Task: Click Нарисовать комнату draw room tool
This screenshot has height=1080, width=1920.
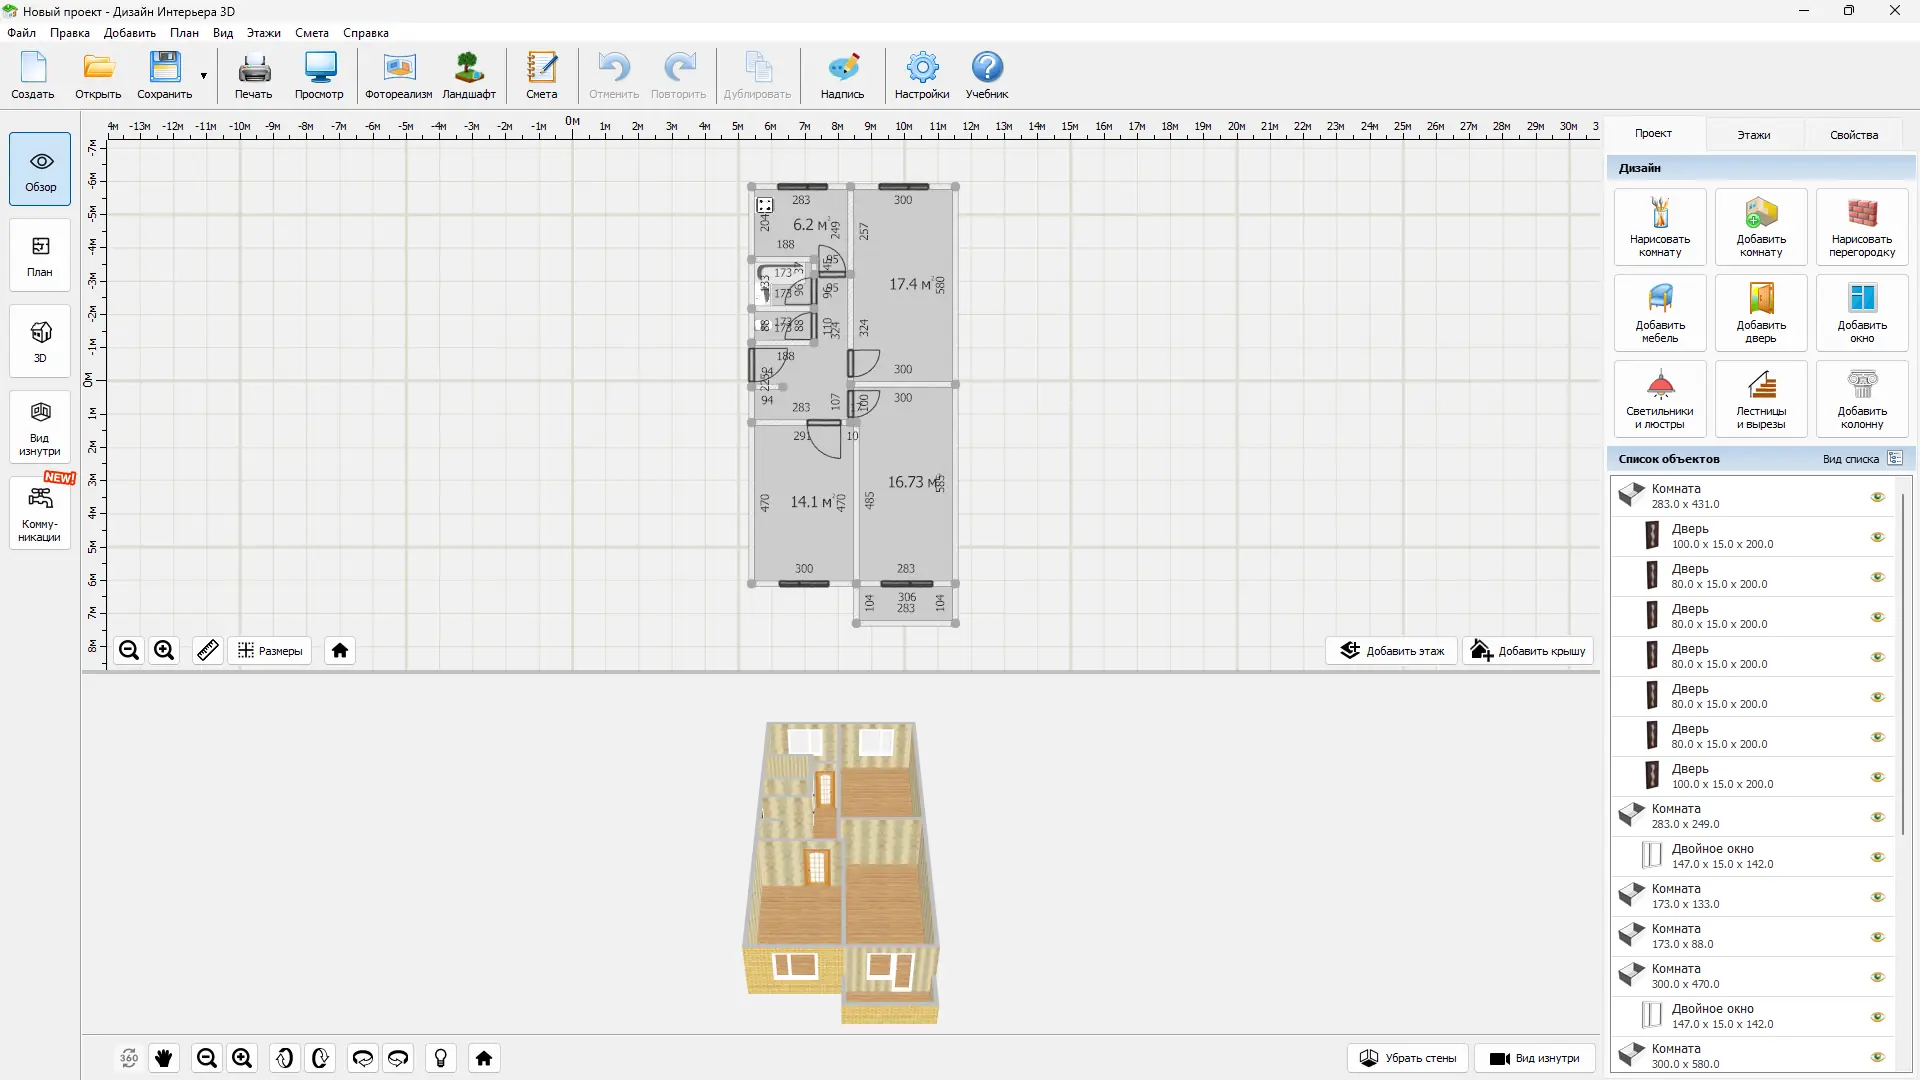Action: (x=1659, y=227)
